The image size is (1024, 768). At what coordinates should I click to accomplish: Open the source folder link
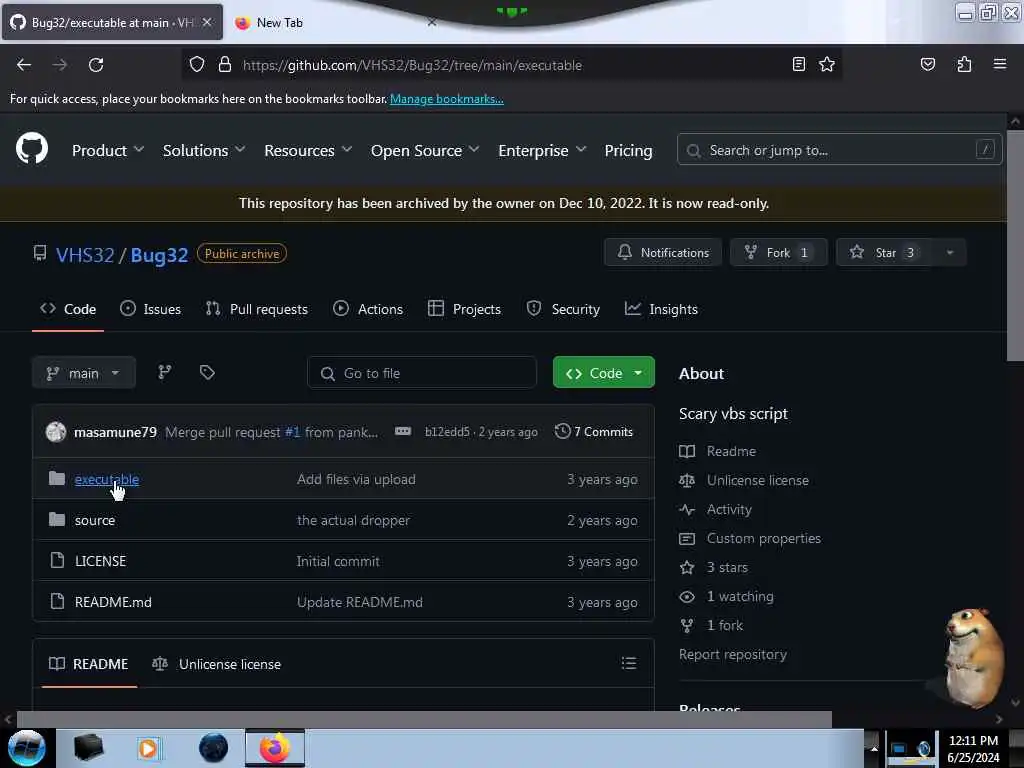tap(95, 520)
